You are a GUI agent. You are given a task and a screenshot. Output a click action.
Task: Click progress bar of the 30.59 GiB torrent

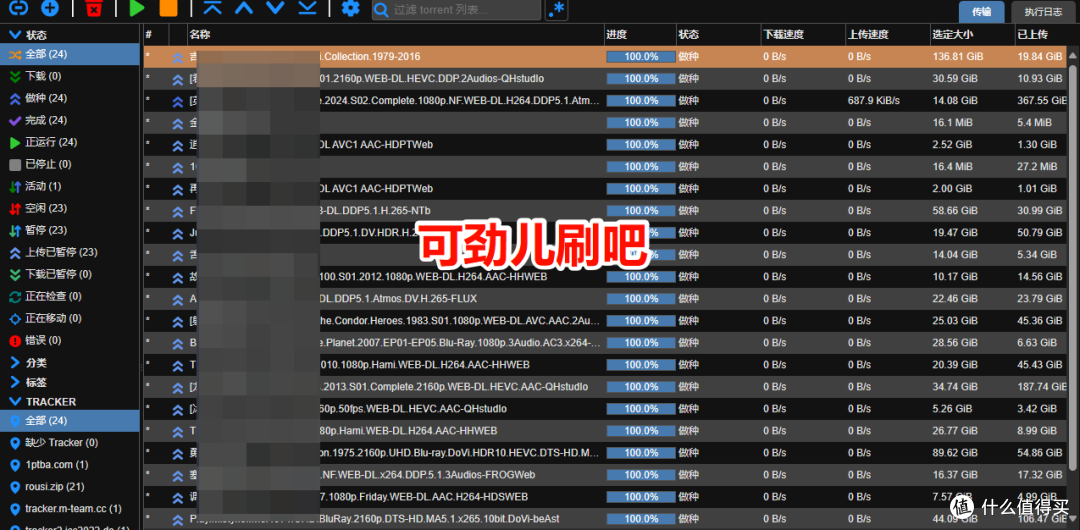pyautogui.click(x=641, y=79)
